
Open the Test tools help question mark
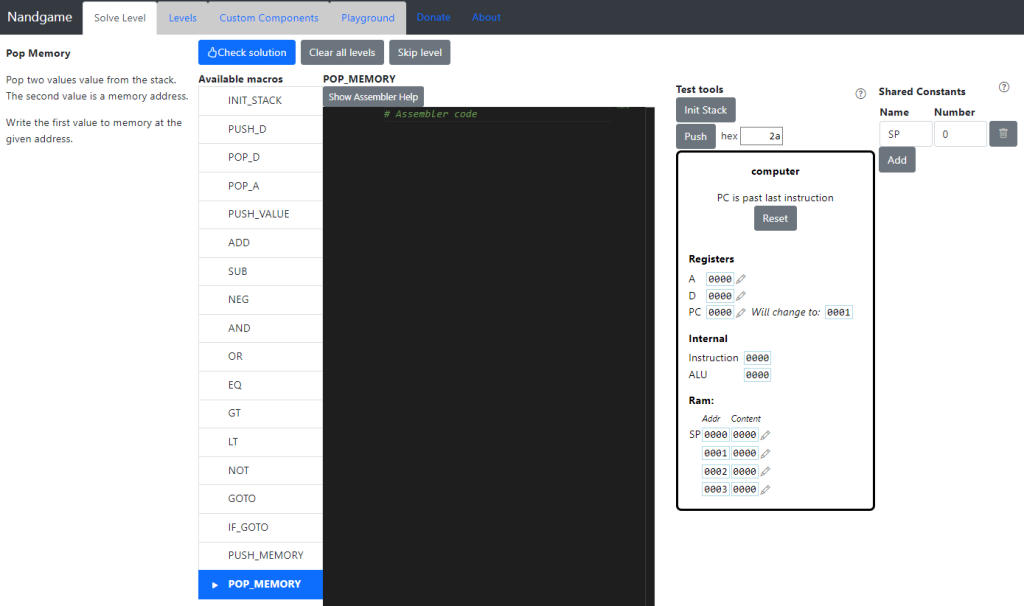pyautogui.click(x=860, y=94)
